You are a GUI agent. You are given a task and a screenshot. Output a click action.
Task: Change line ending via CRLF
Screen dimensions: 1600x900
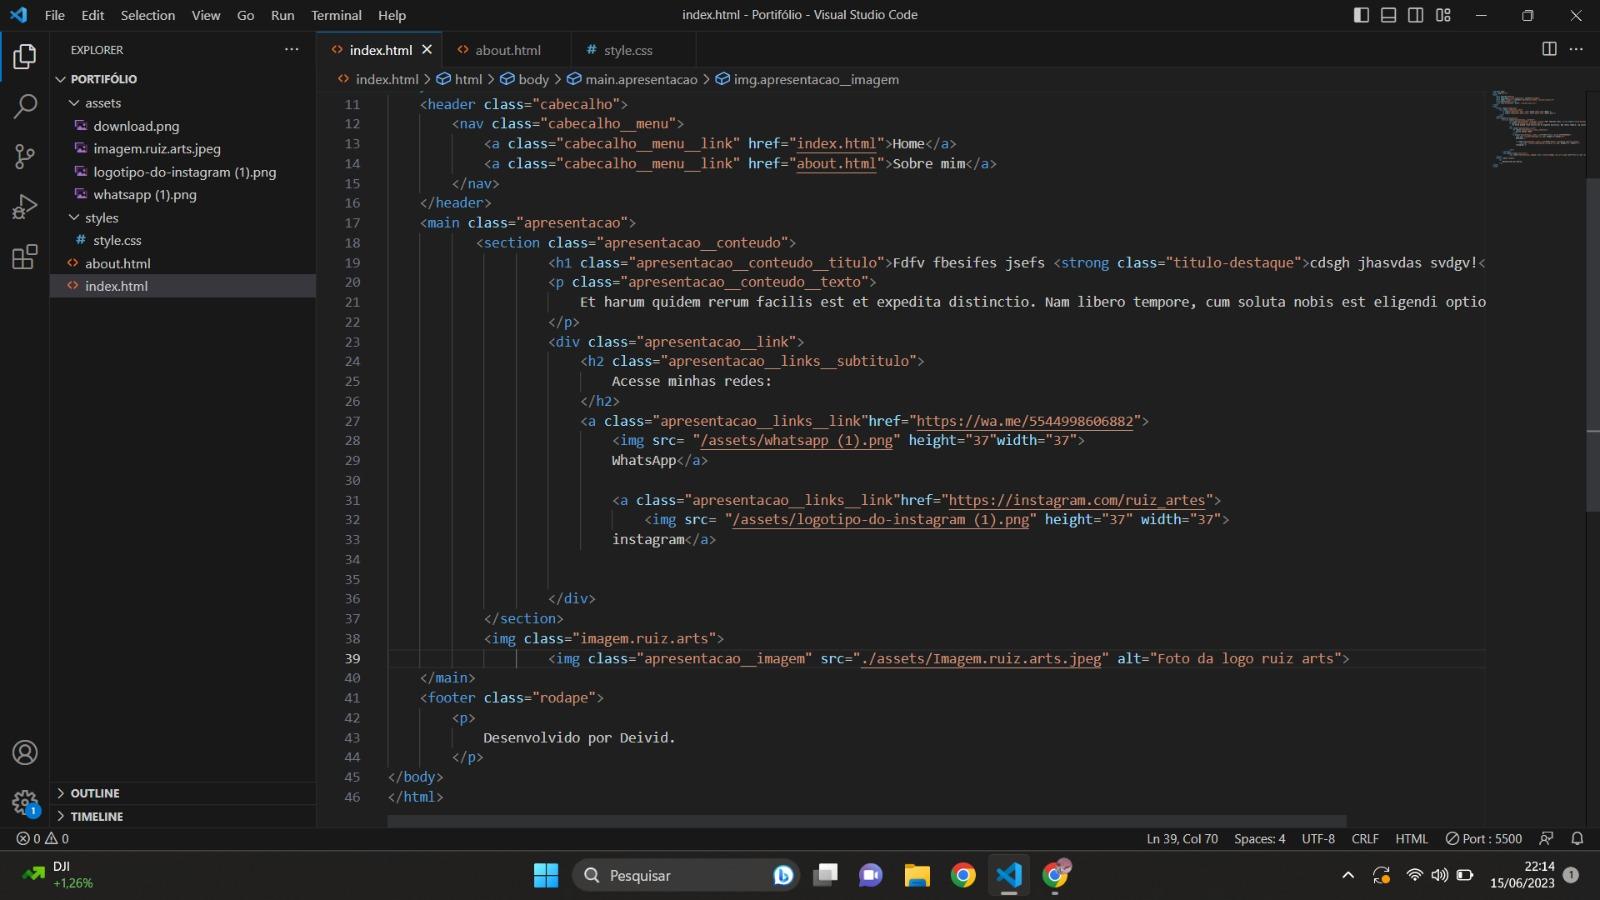[x=1365, y=839]
